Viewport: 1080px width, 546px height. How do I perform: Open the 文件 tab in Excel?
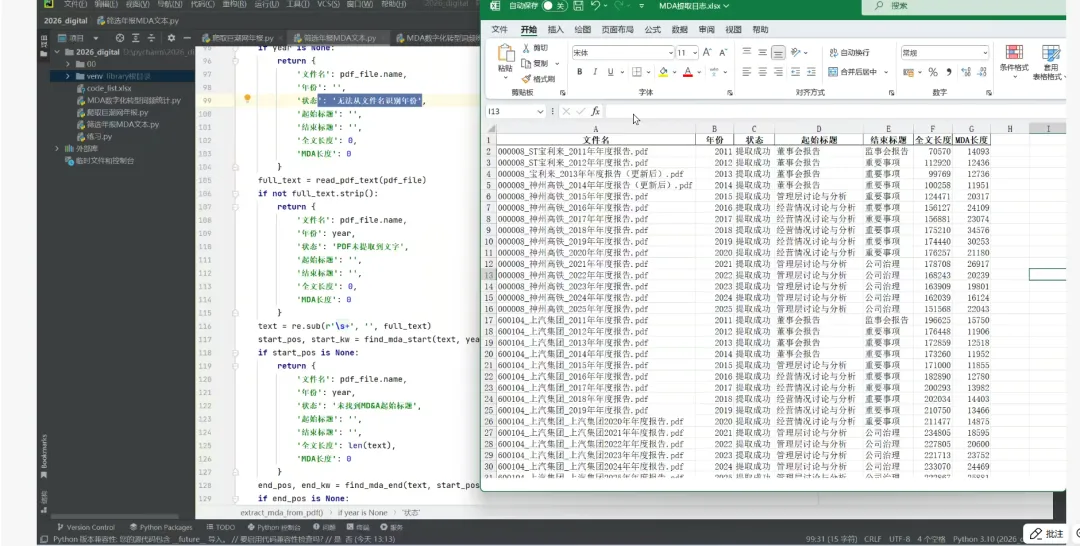pos(499,30)
